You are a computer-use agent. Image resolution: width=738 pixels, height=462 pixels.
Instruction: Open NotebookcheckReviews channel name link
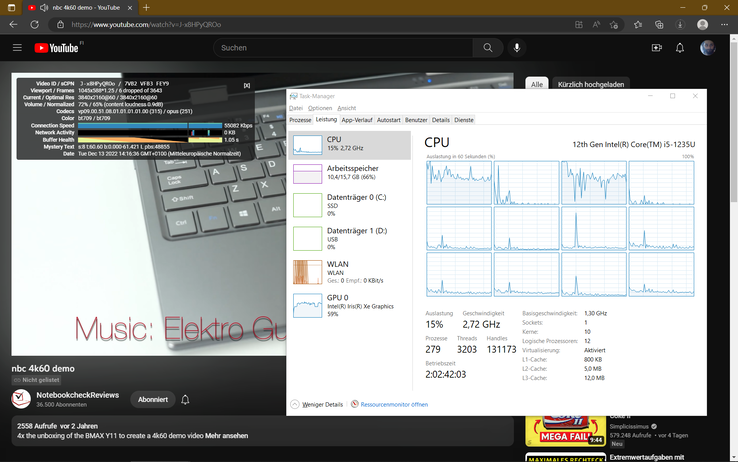(x=78, y=395)
